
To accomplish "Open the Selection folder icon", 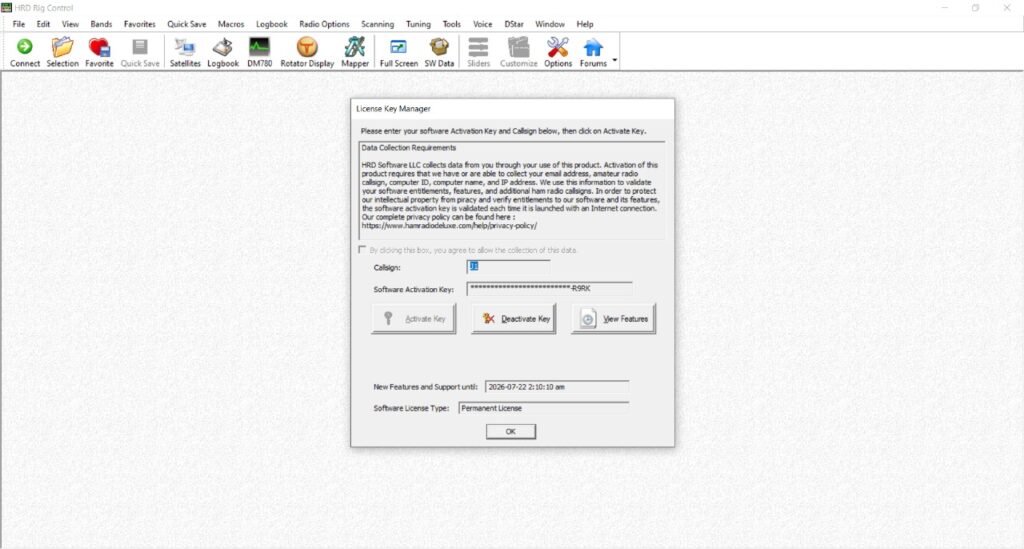I will pyautogui.click(x=62, y=52).
